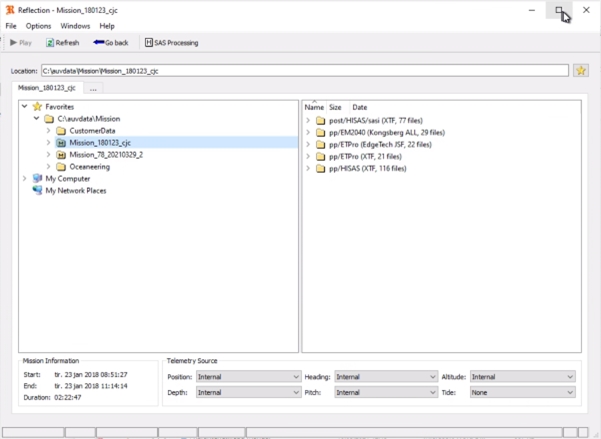601x439 pixels.
Task: Click the pp/HISAS folder icon
Action: tap(320, 169)
